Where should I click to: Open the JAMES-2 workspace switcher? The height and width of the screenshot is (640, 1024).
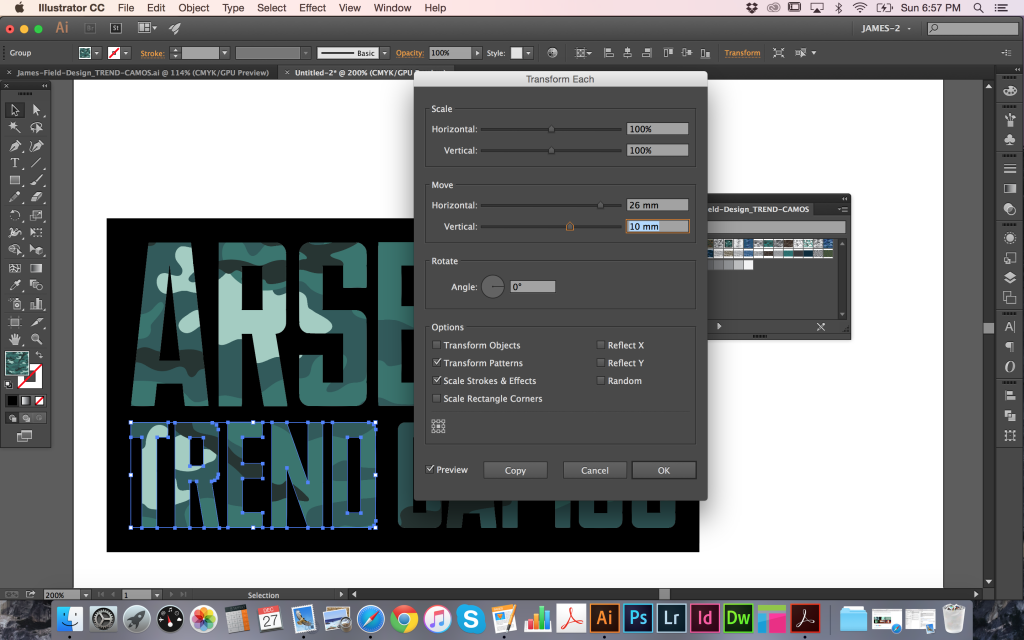(x=886, y=28)
